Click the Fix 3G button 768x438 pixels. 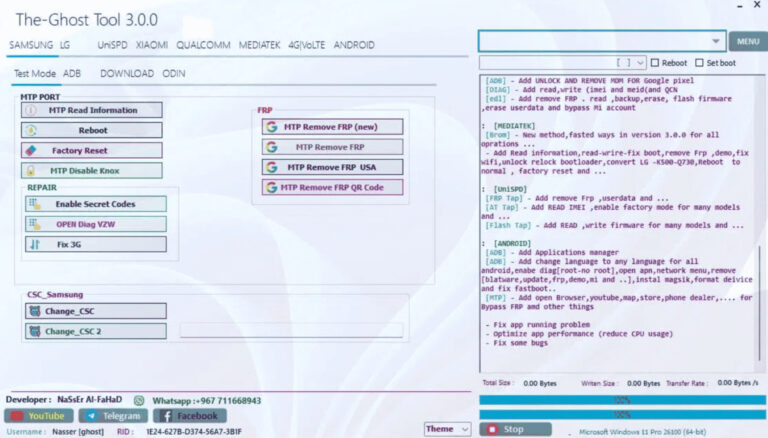tap(94, 244)
